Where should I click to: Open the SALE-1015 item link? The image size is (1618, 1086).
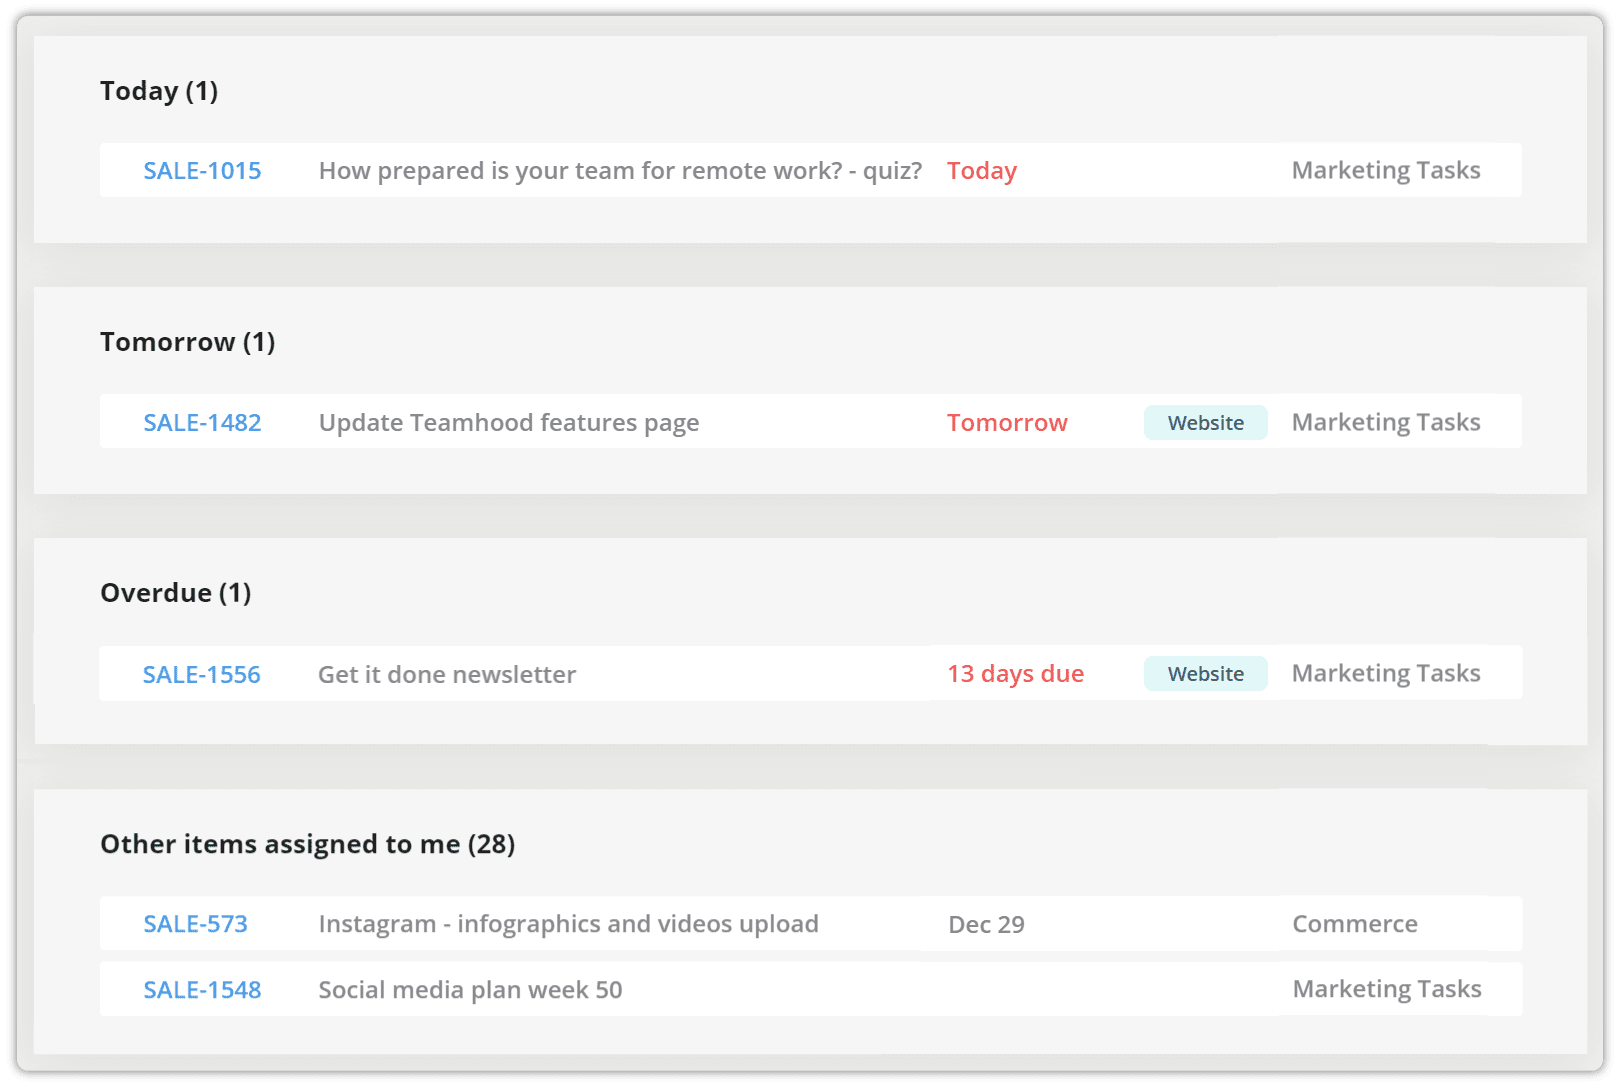[202, 171]
